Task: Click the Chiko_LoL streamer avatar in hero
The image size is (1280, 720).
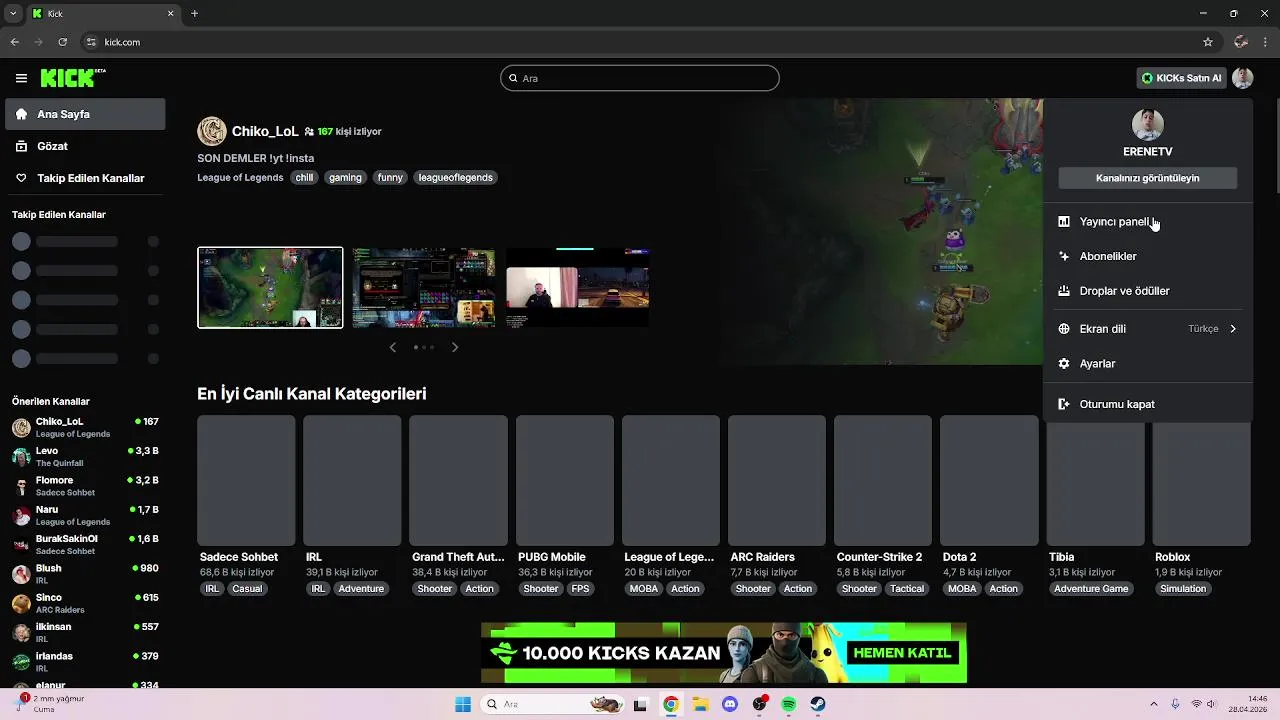Action: pos(212,131)
